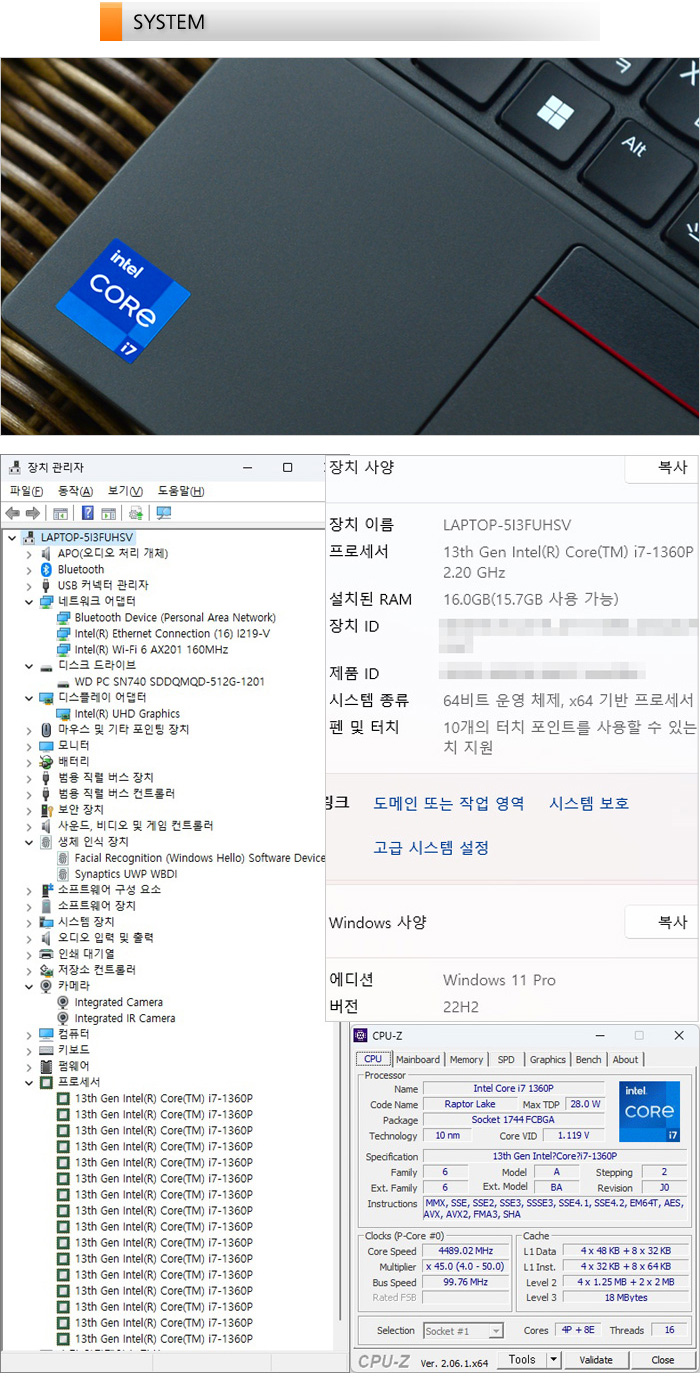Click the Level 3 cache value 18 MBytes
Screen dimensions: 700x1377
(x=626, y=1298)
